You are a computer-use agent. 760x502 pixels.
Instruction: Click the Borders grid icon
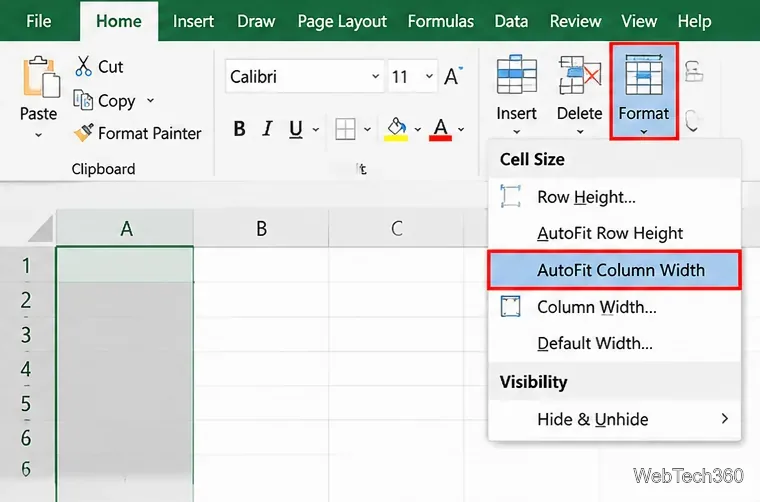(x=345, y=129)
